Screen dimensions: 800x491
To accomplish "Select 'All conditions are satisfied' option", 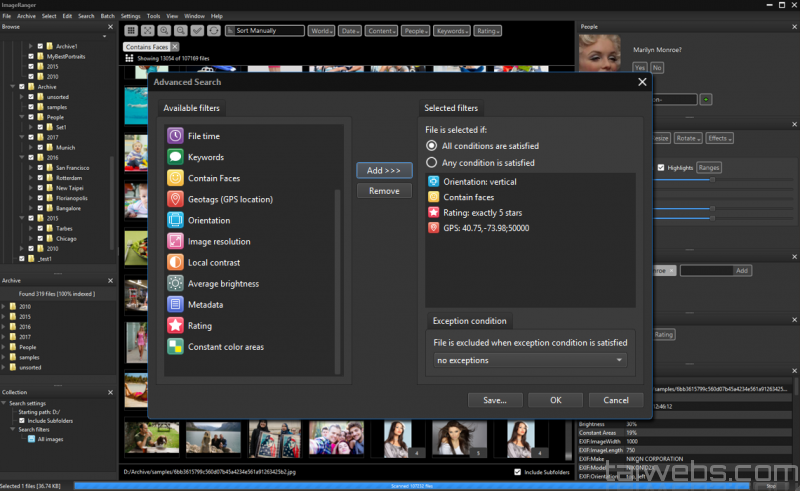I will 432,146.
